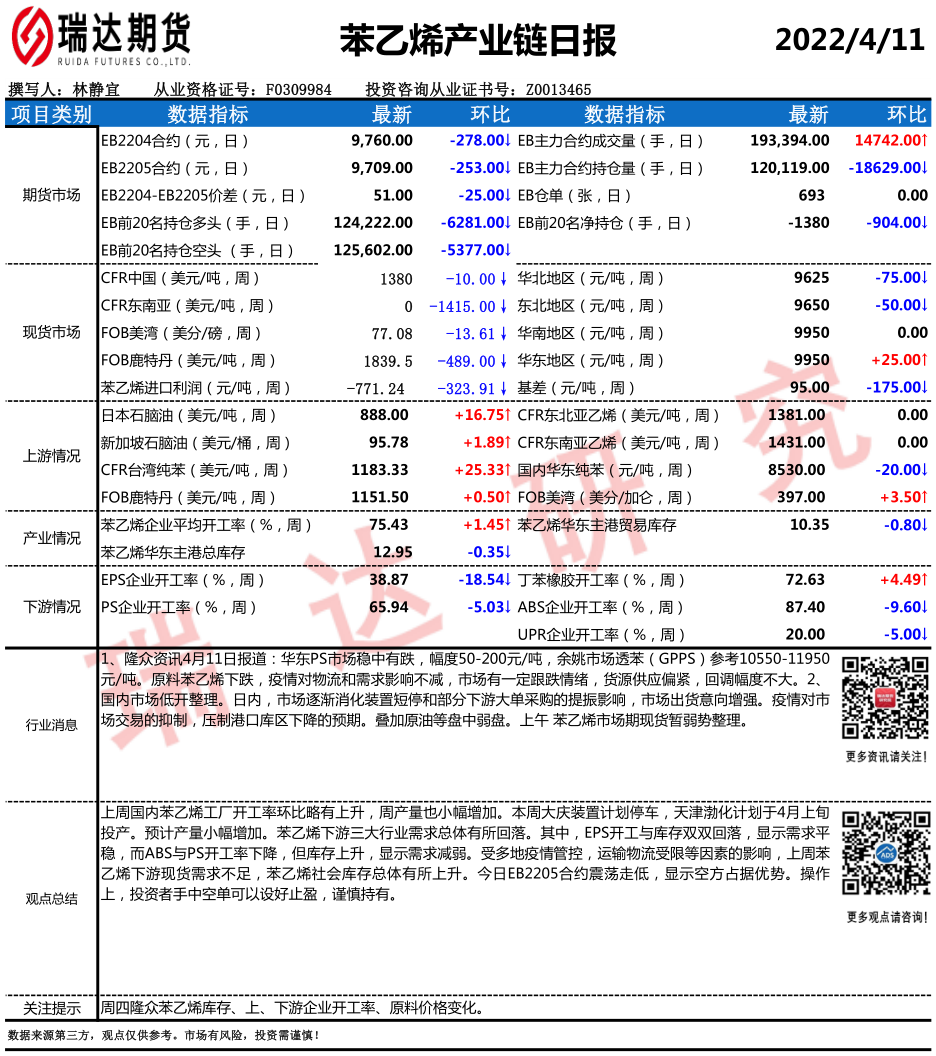This screenshot has height=1056, width=936.
Task: Click the red up arrow beside +25.33
Action: [x=508, y=469]
